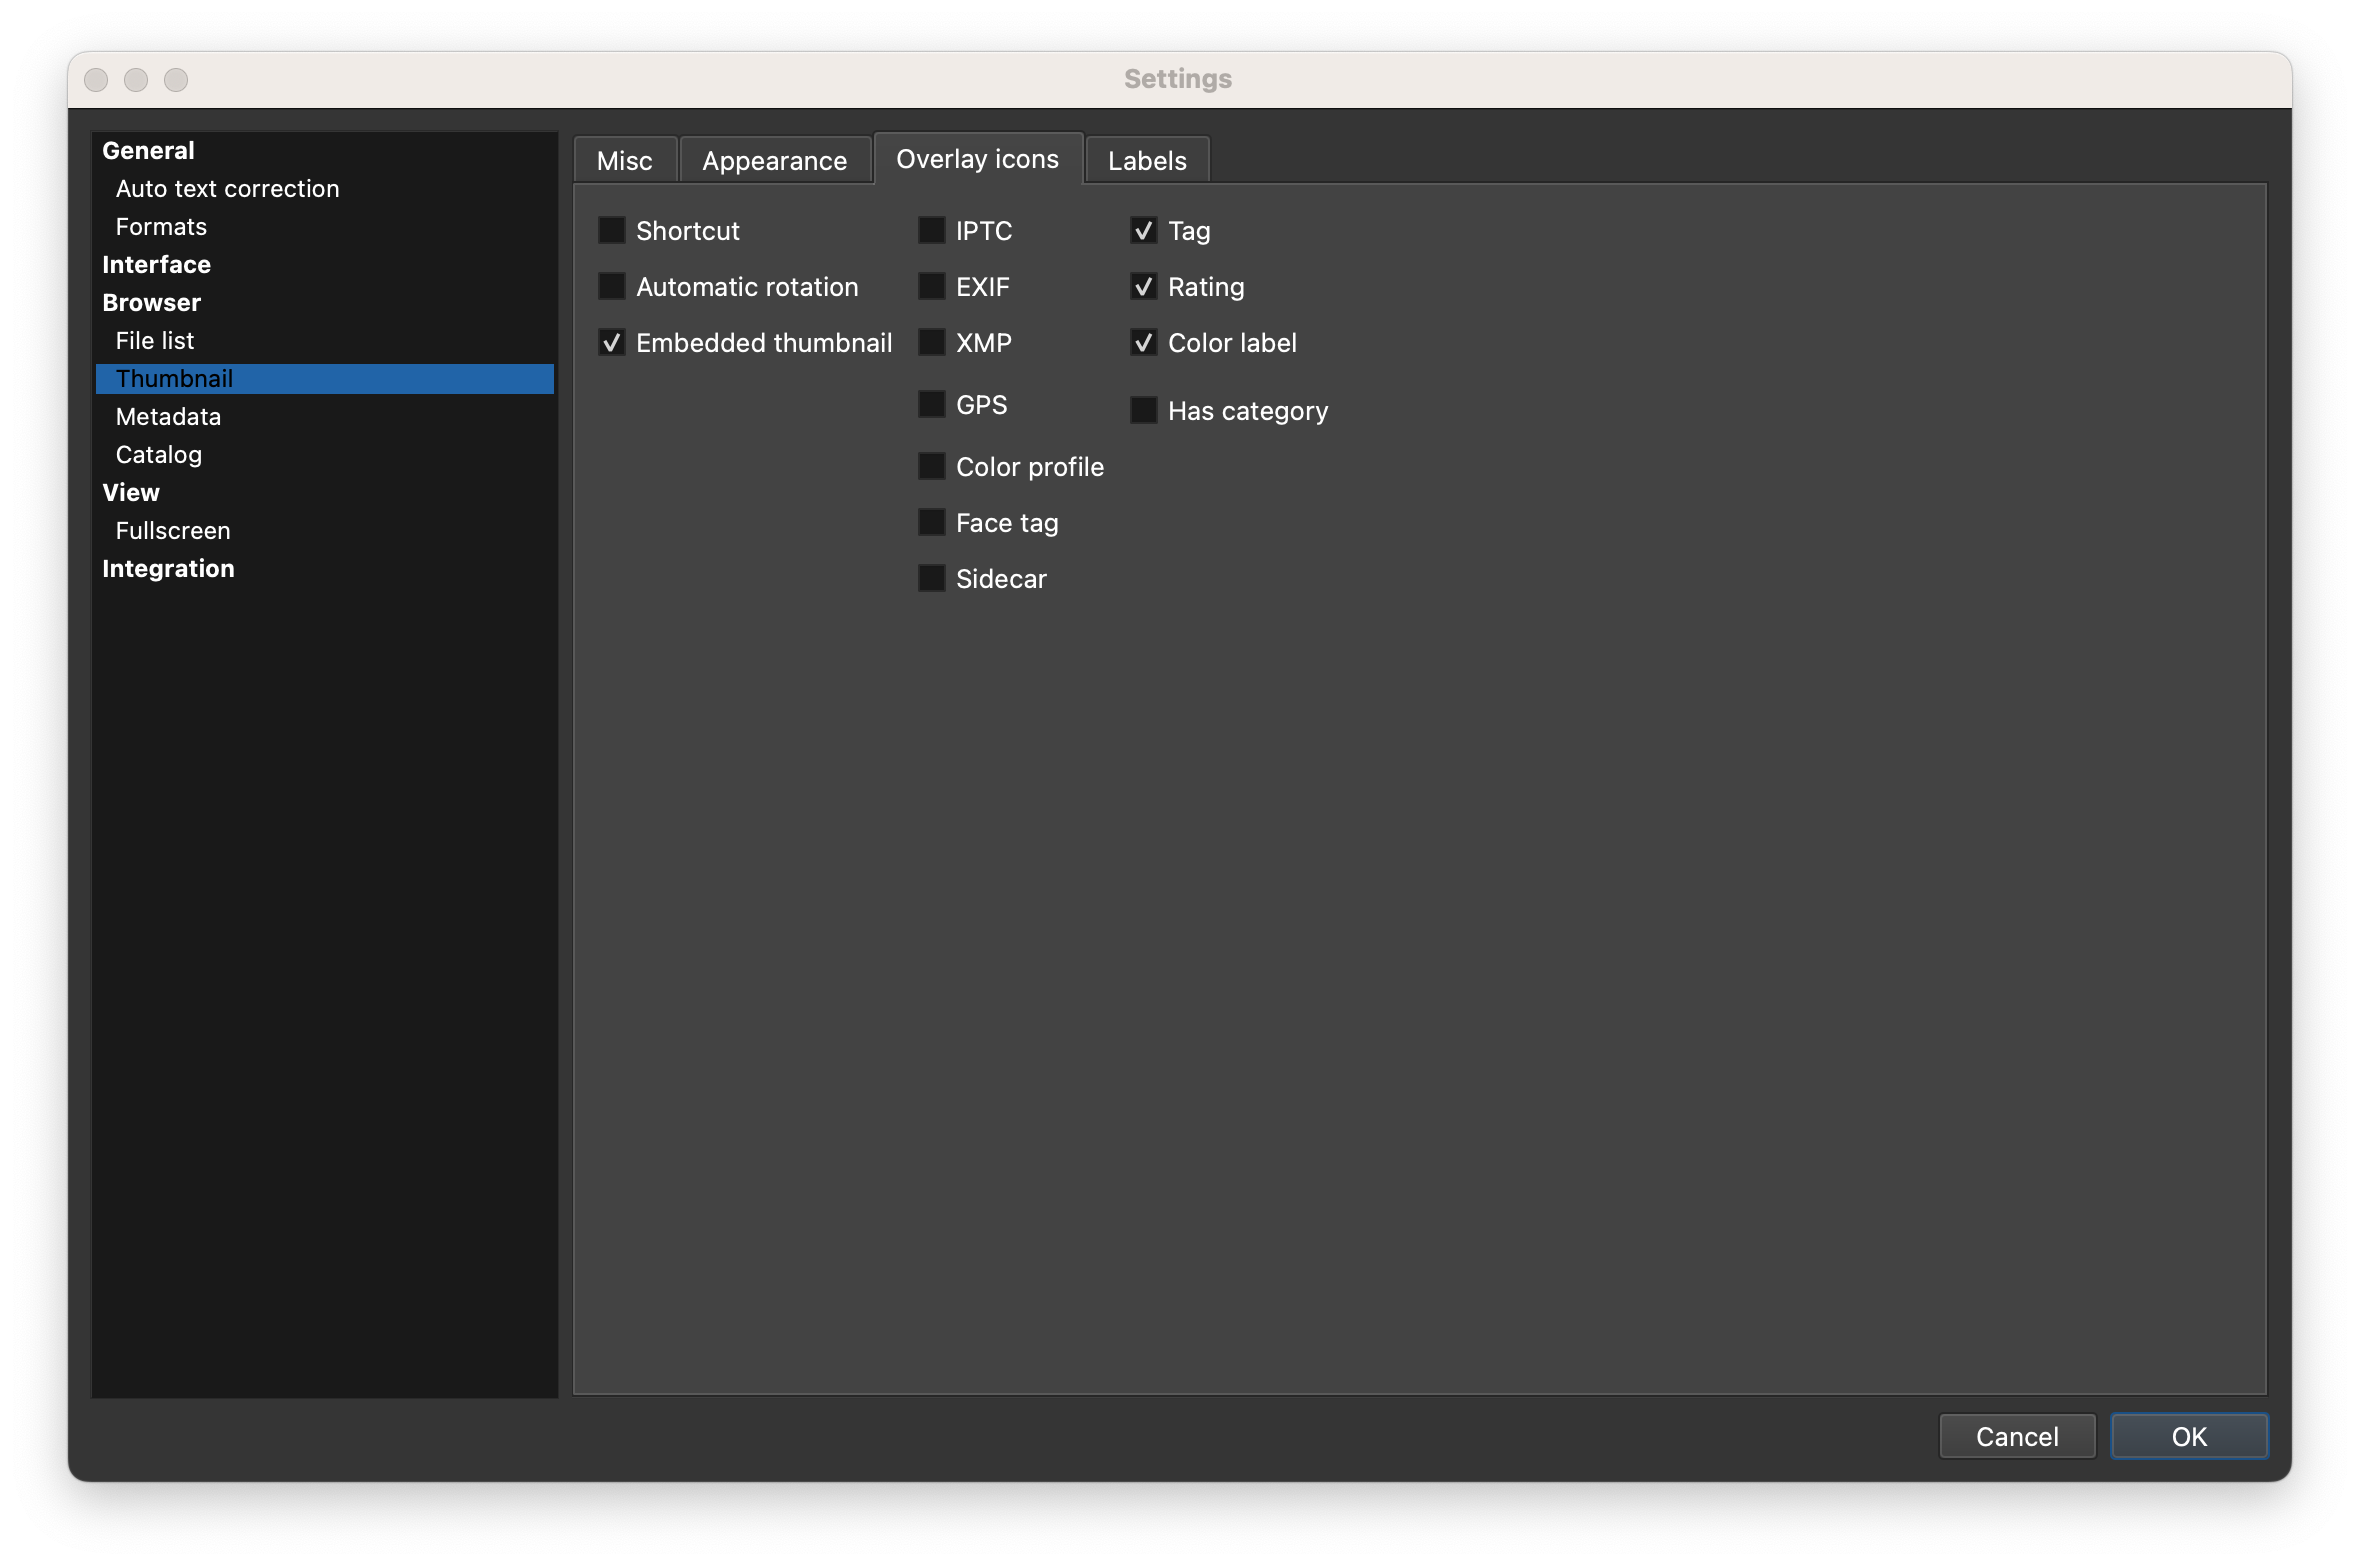Open Metadata settings section
2360x1566 pixels.
pyautogui.click(x=168, y=417)
